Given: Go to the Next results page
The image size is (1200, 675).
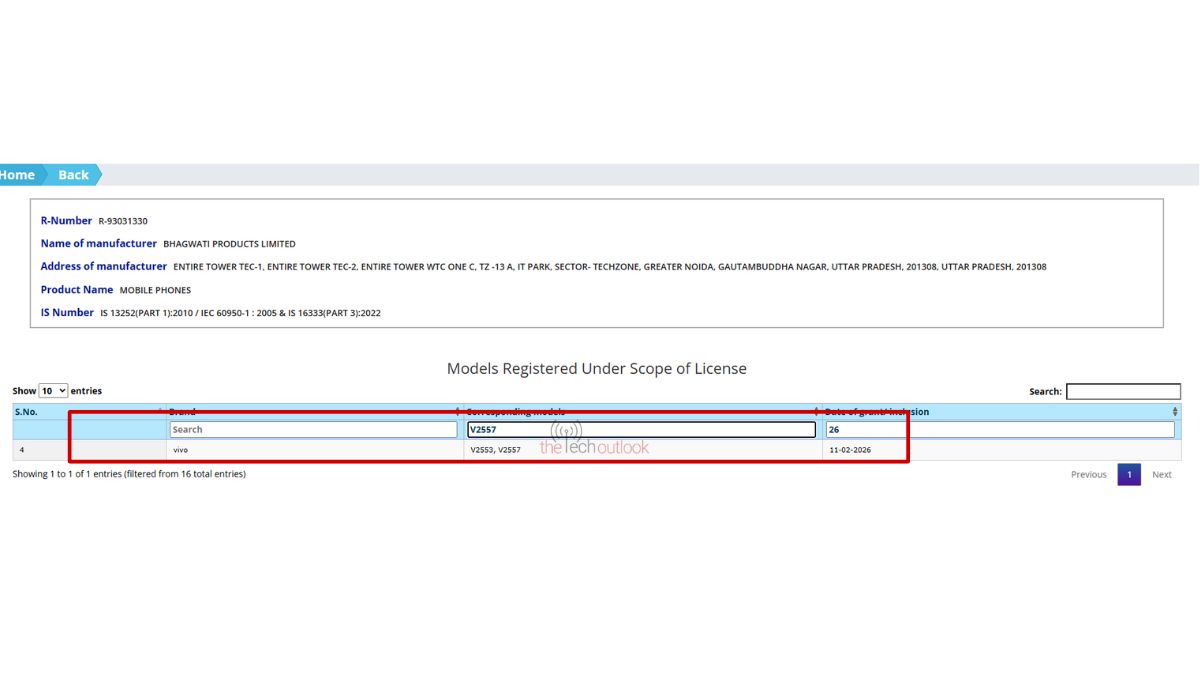Looking at the screenshot, I should click(1161, 475).
